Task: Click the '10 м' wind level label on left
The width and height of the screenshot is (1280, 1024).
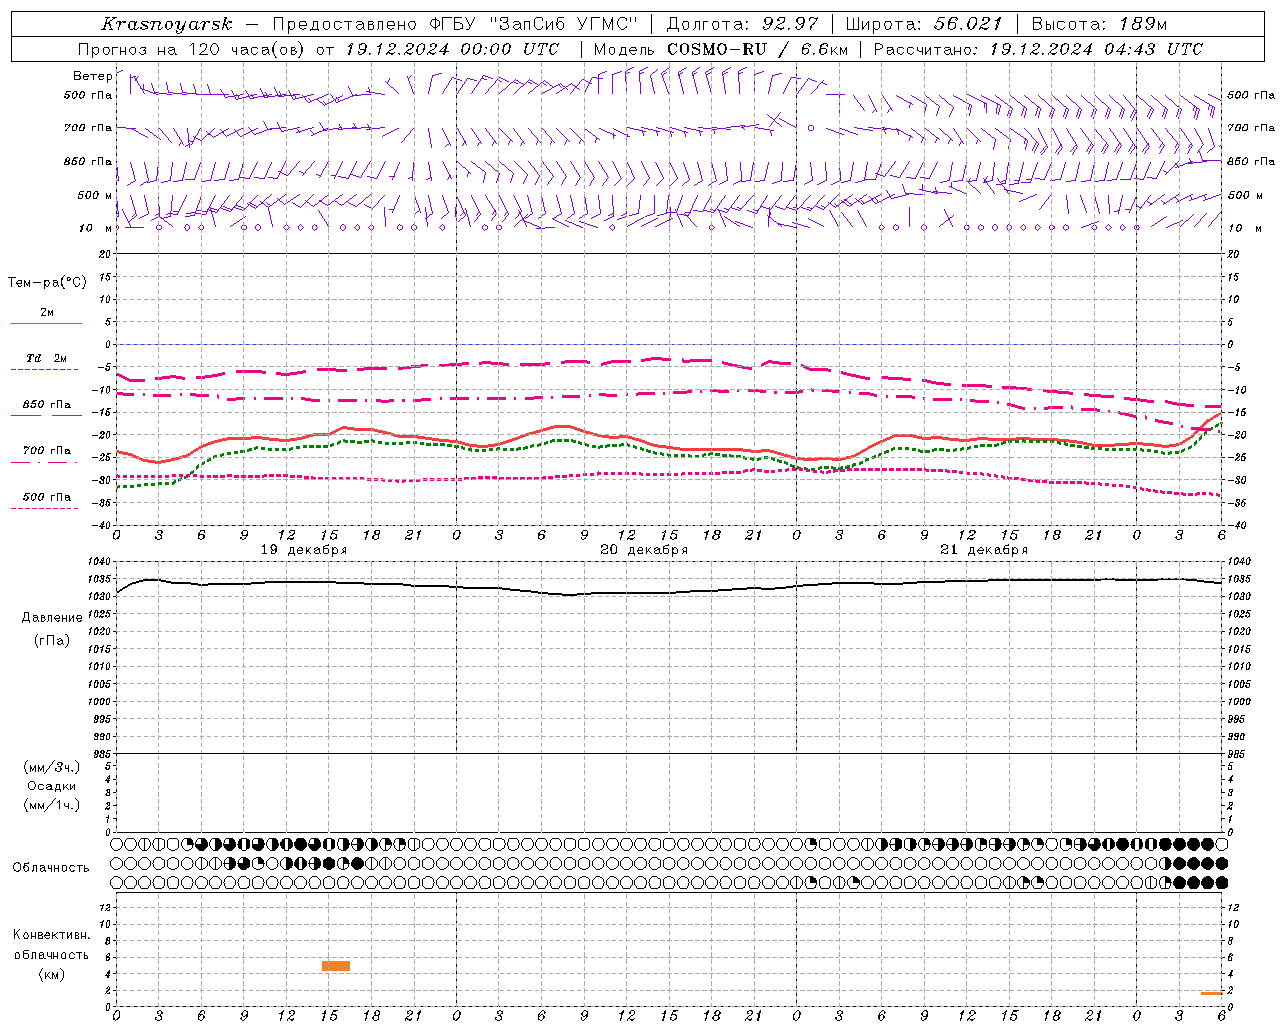Action: point(95,228)
